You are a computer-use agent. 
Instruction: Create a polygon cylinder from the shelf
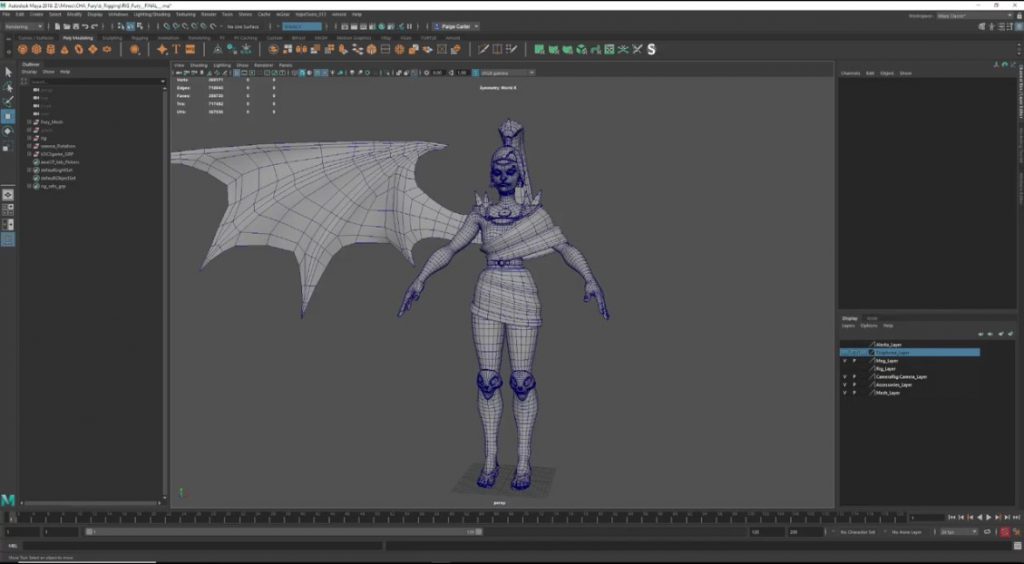tap(50, 50)
